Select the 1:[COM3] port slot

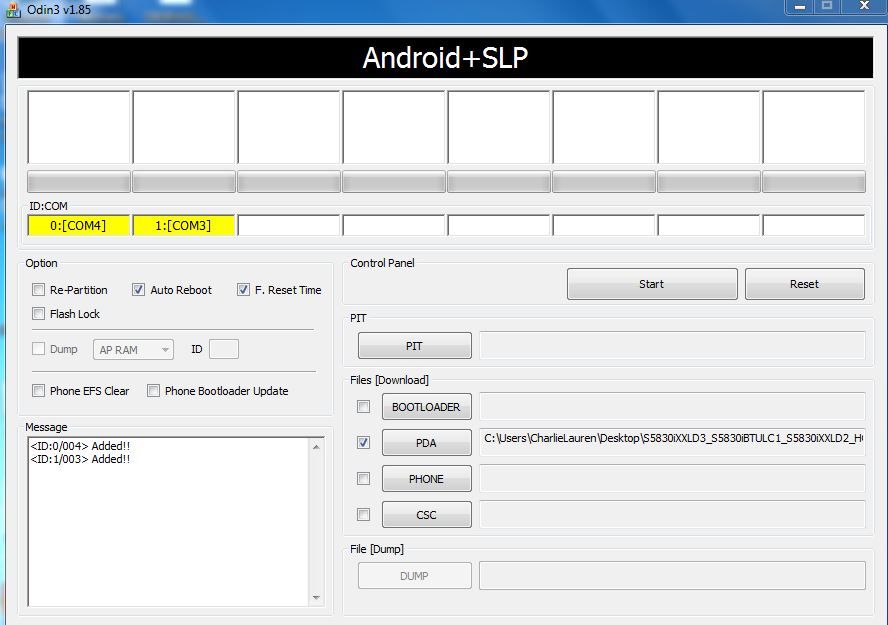coord(183,225)
